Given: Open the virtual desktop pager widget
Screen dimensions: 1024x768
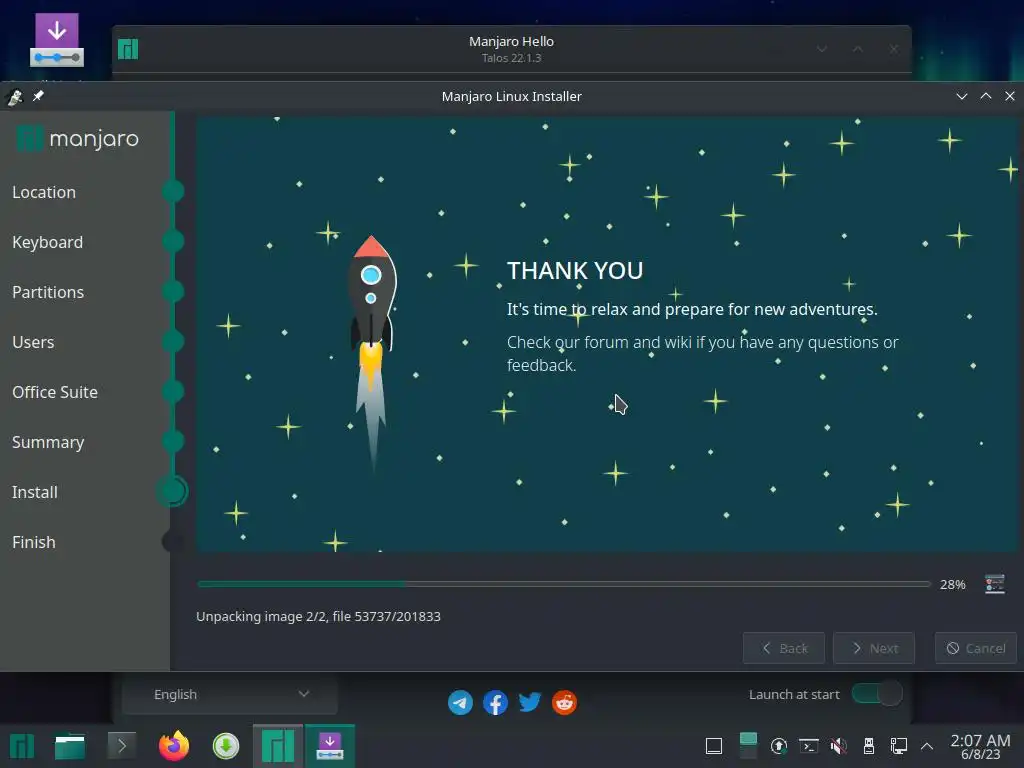Looking at the screenshot, I should (748, 746).
